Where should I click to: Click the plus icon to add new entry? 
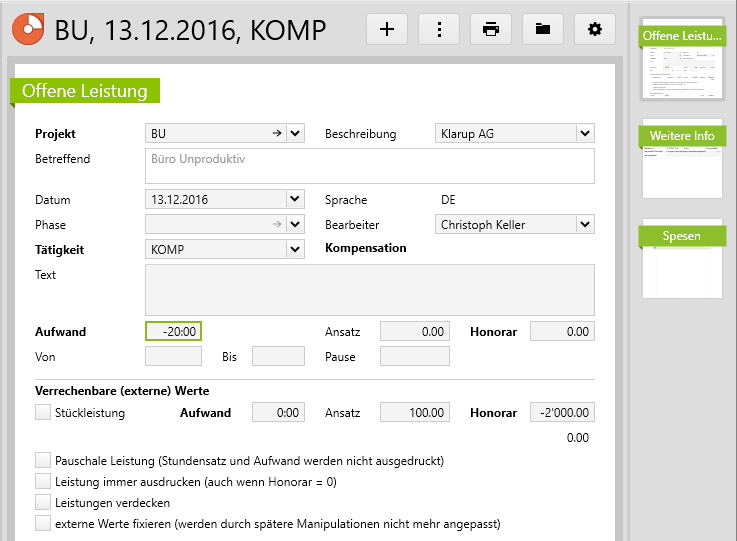[387, 29]
